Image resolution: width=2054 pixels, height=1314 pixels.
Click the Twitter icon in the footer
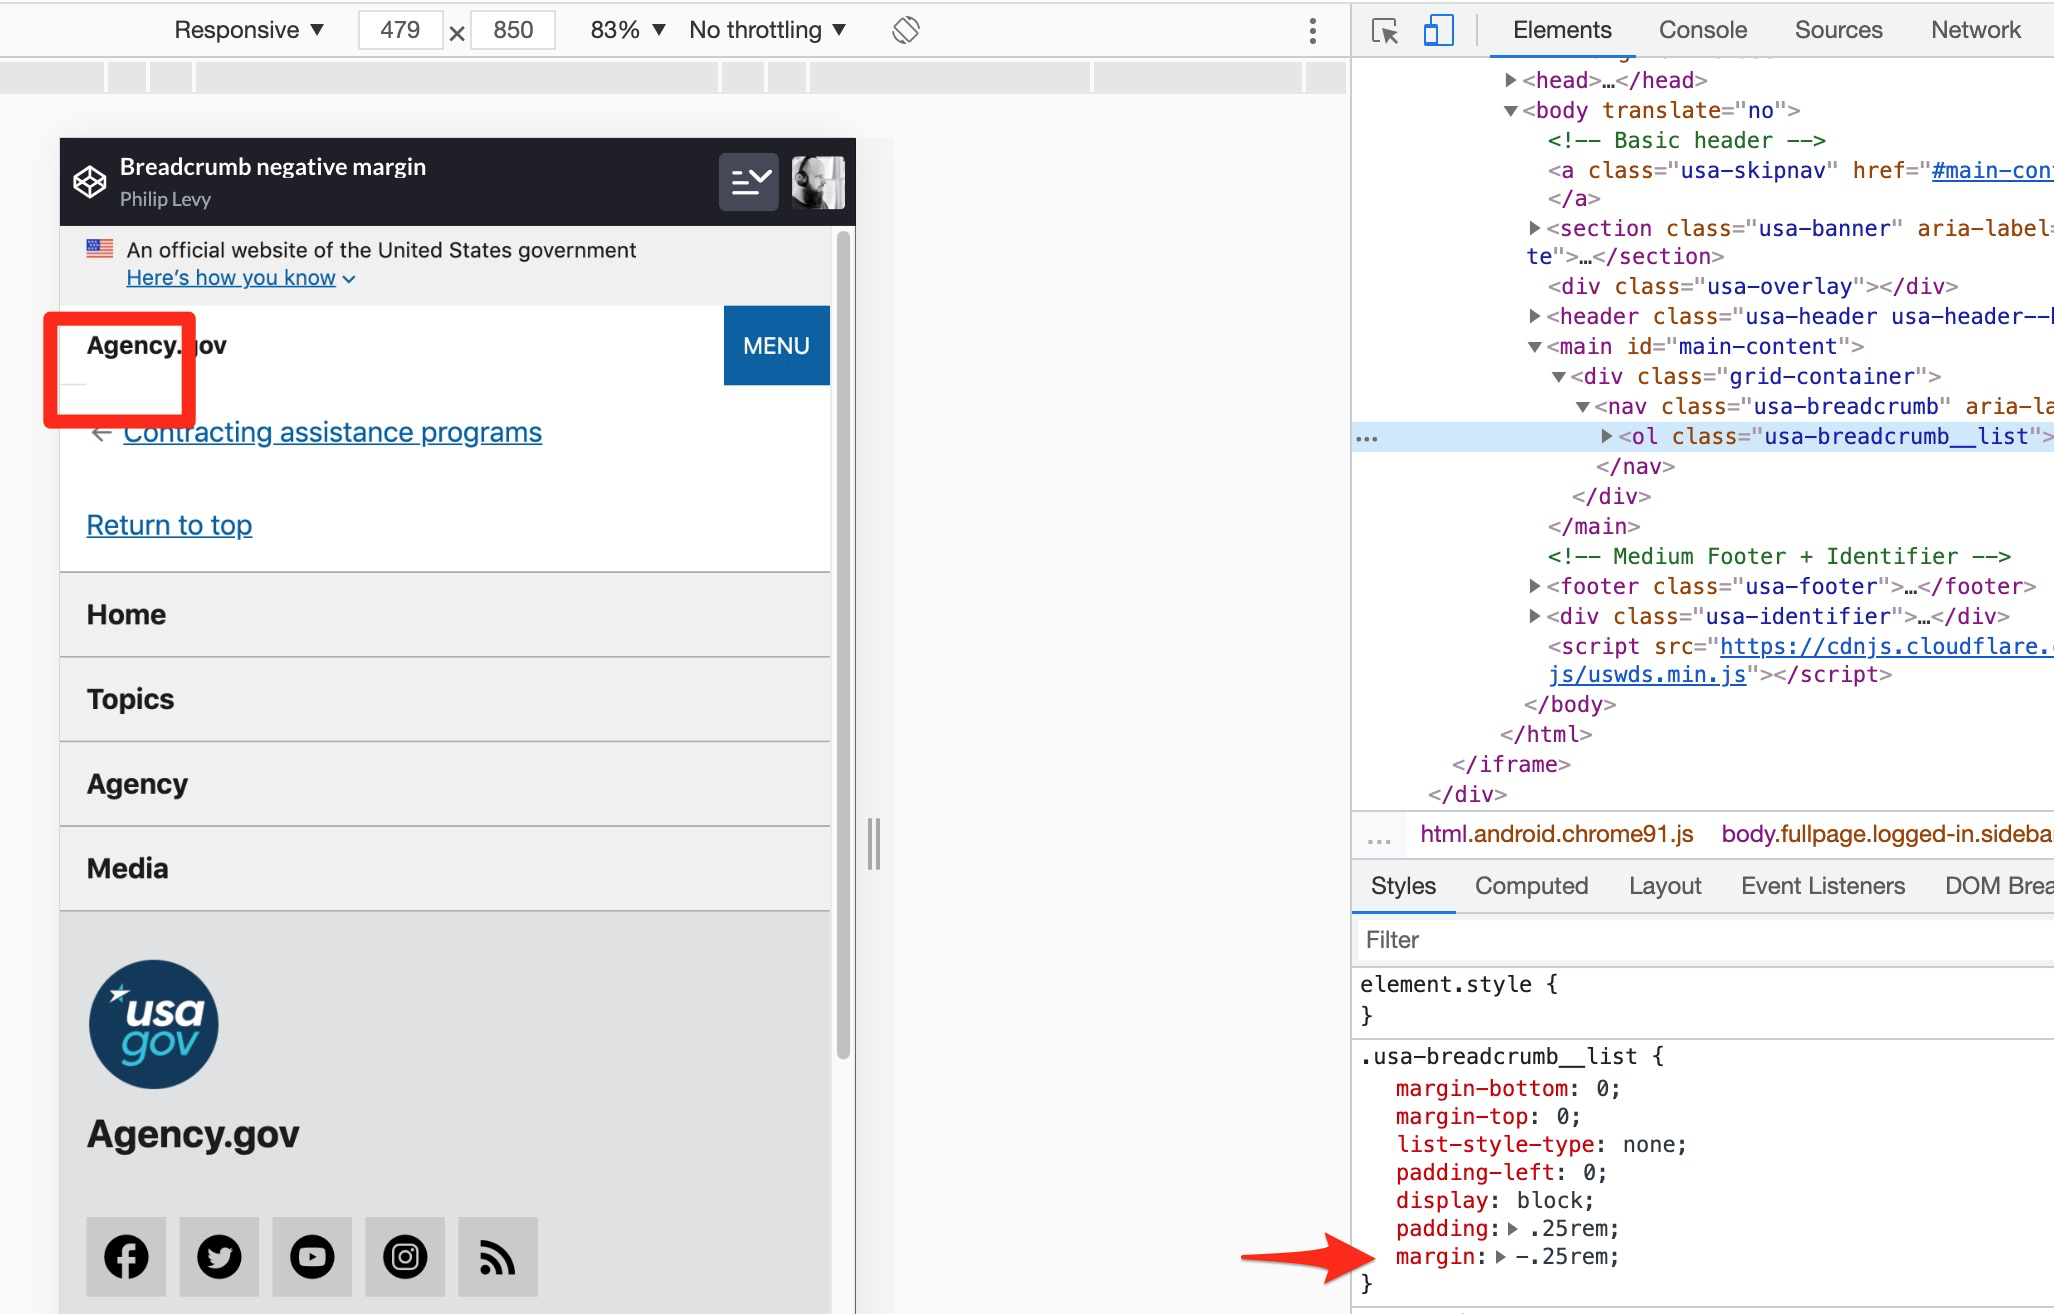tap(219, 1257)
